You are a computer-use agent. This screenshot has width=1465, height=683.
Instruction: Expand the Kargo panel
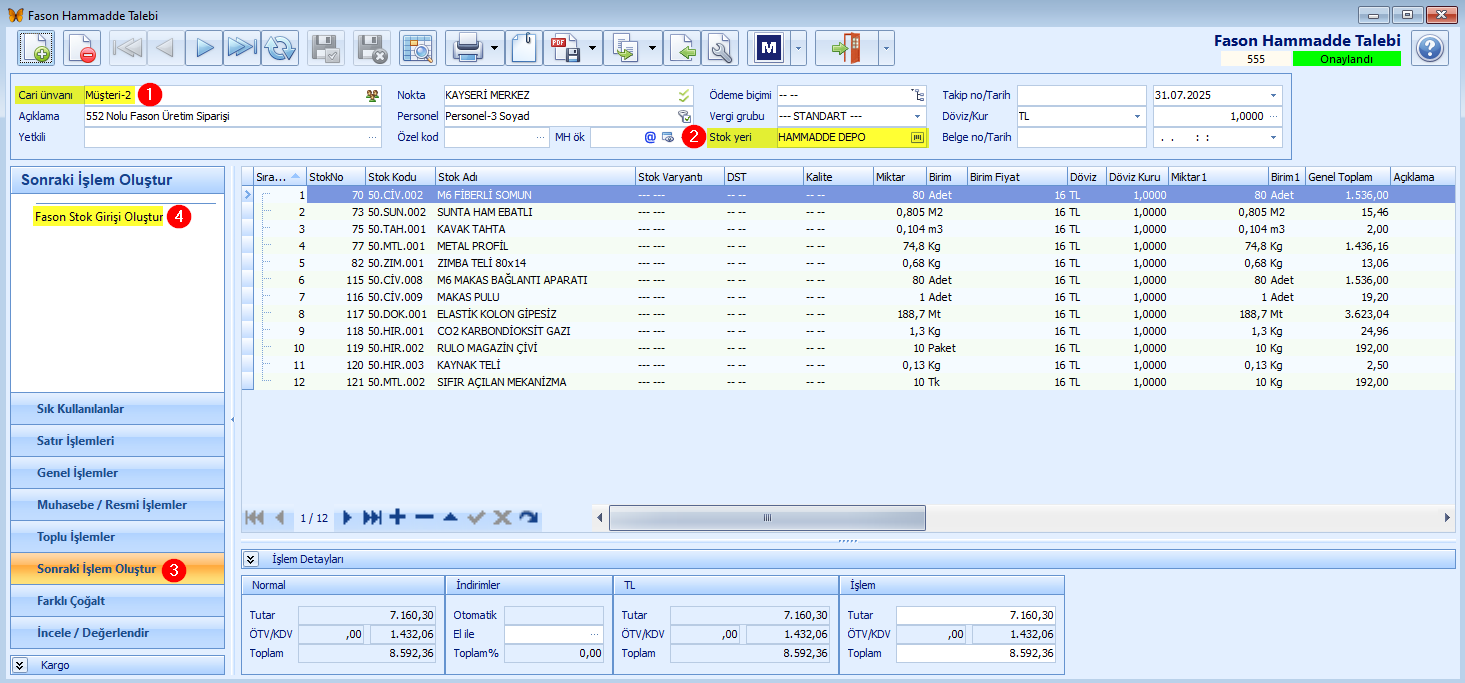tap(21, 665)
